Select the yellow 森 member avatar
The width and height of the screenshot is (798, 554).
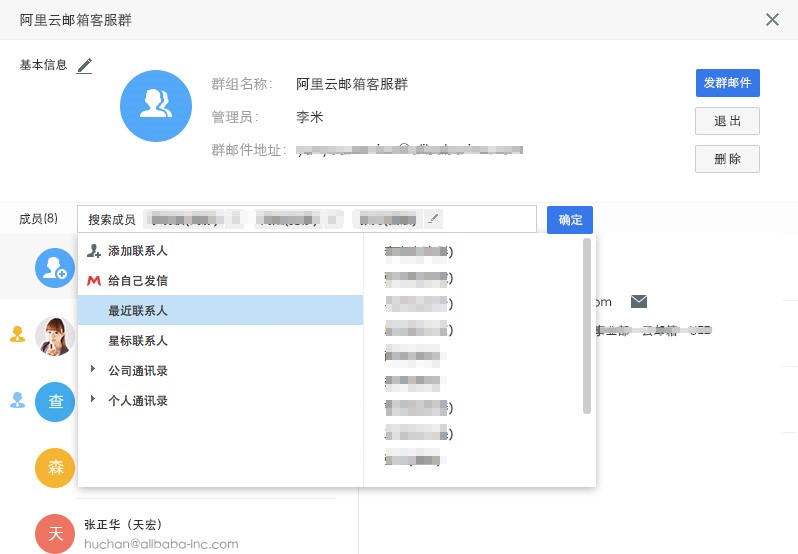pos(55,468)
